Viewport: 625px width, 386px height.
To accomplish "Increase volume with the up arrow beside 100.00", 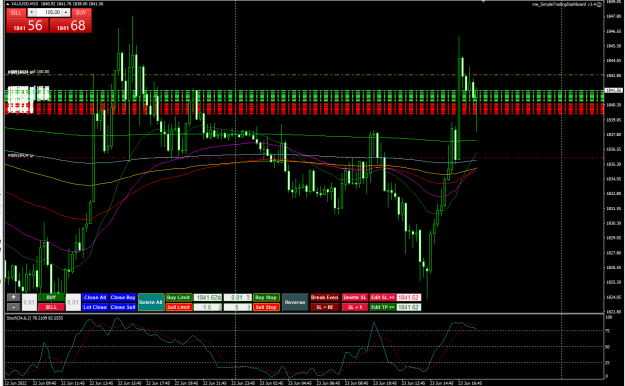I will 66,12.
